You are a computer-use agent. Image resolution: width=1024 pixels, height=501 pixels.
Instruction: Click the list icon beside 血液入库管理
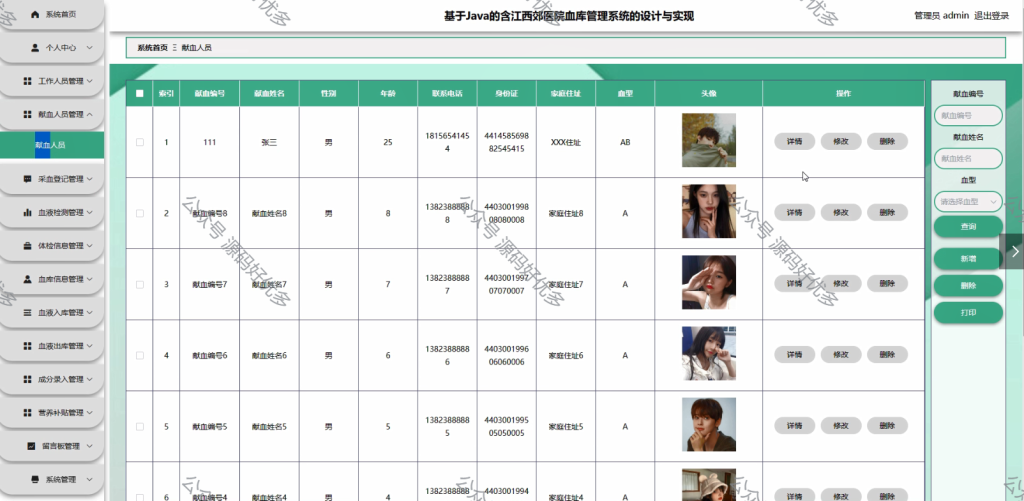pos(27,313)
